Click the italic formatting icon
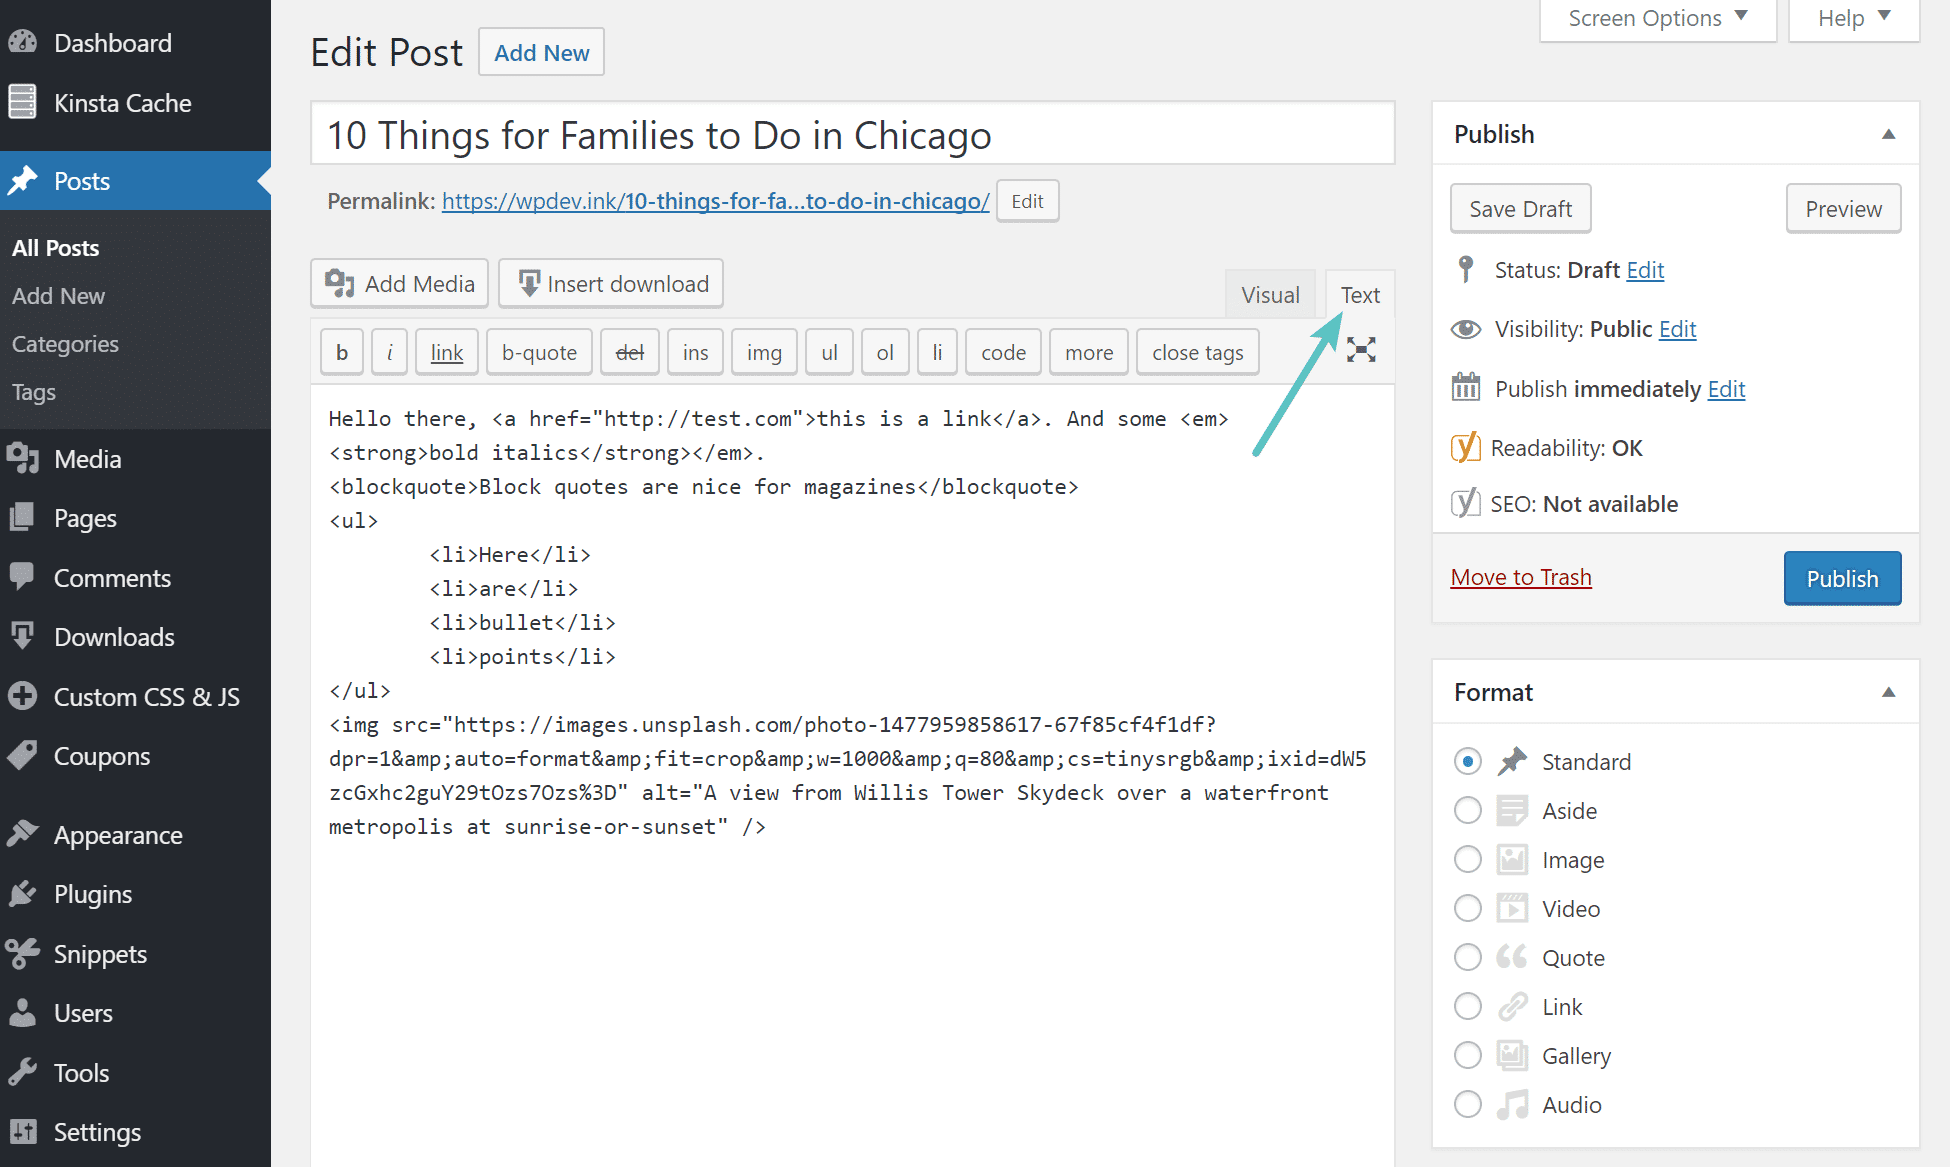 (390, 351)
